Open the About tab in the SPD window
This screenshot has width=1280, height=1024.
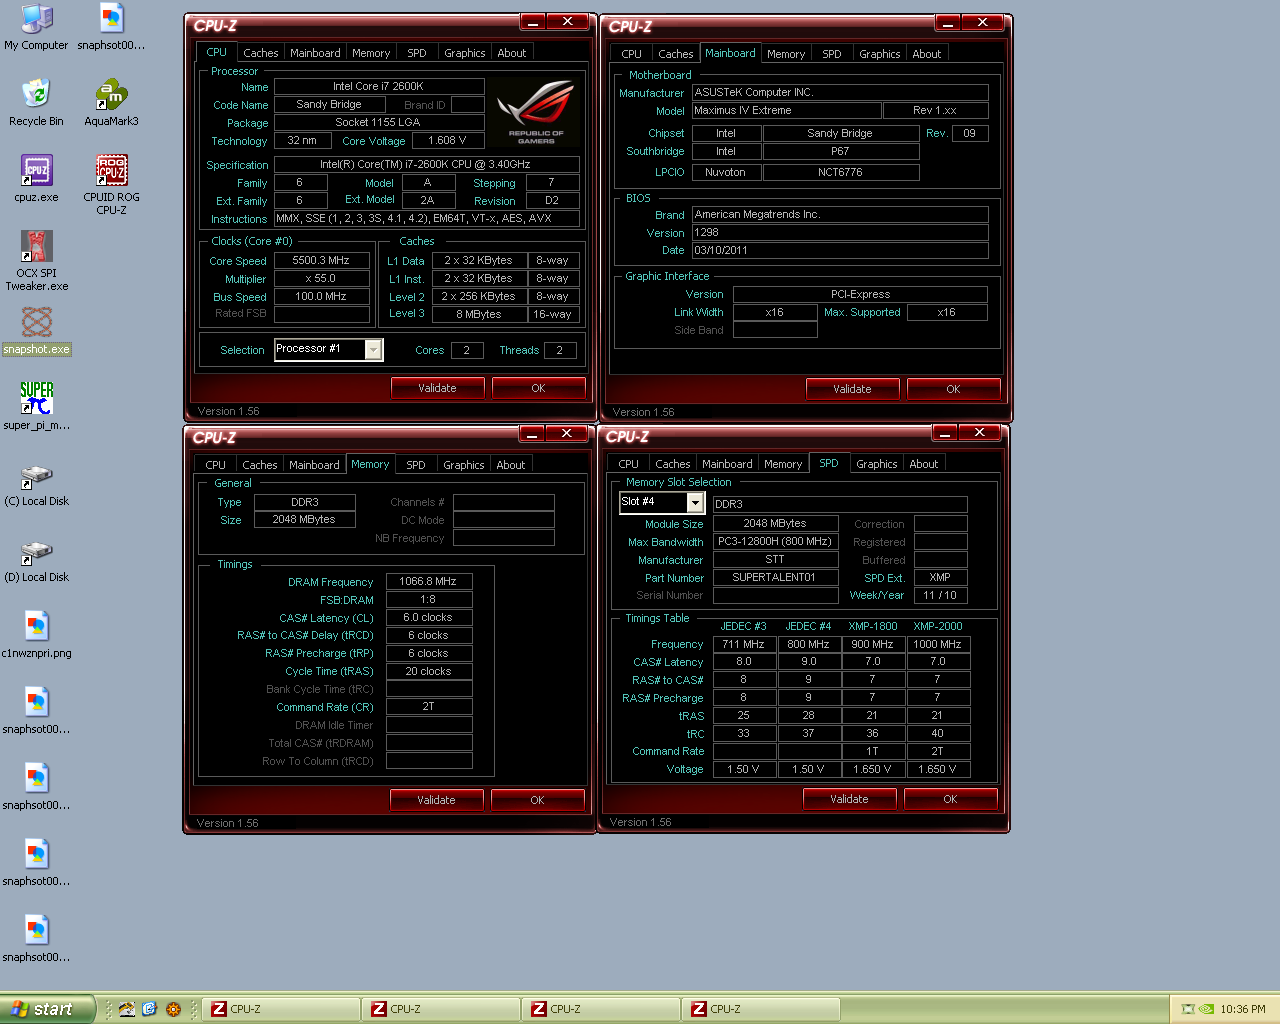click(923, 464)
